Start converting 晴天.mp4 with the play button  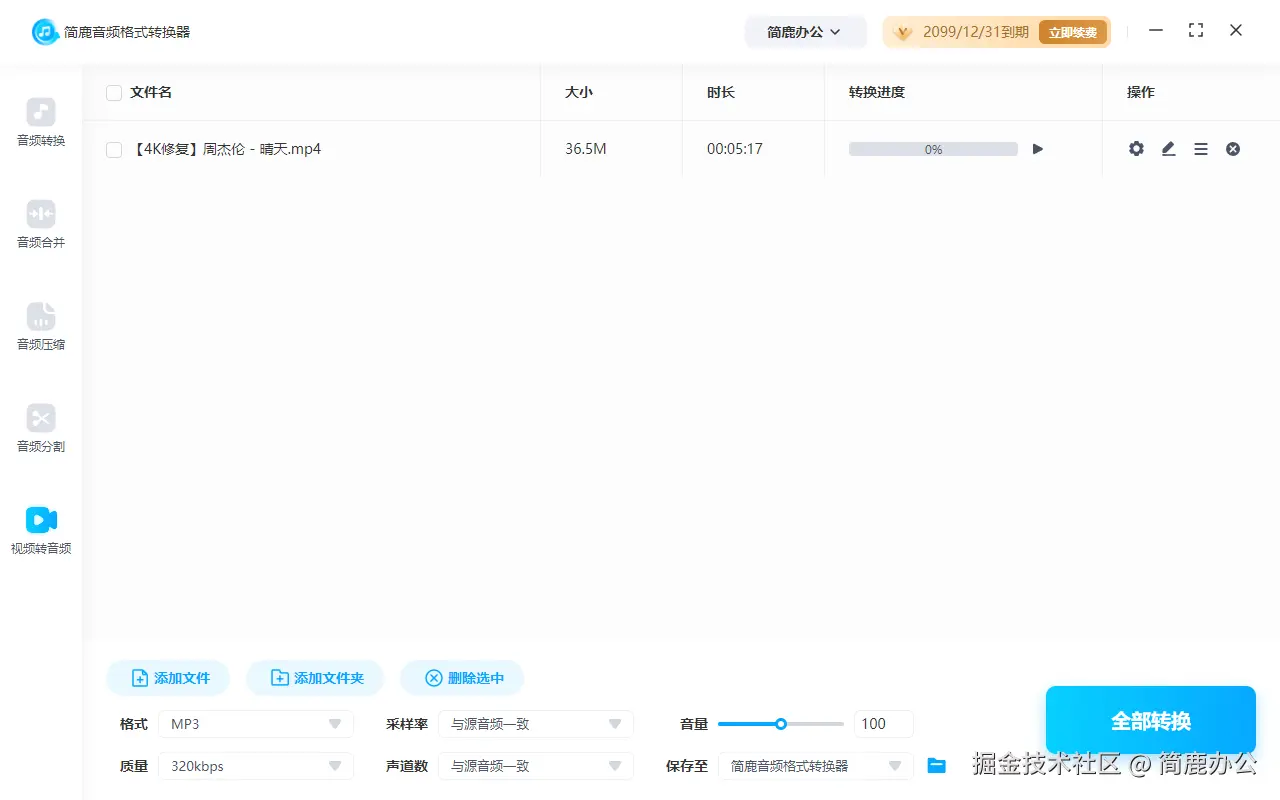(x=1037, y=148)
